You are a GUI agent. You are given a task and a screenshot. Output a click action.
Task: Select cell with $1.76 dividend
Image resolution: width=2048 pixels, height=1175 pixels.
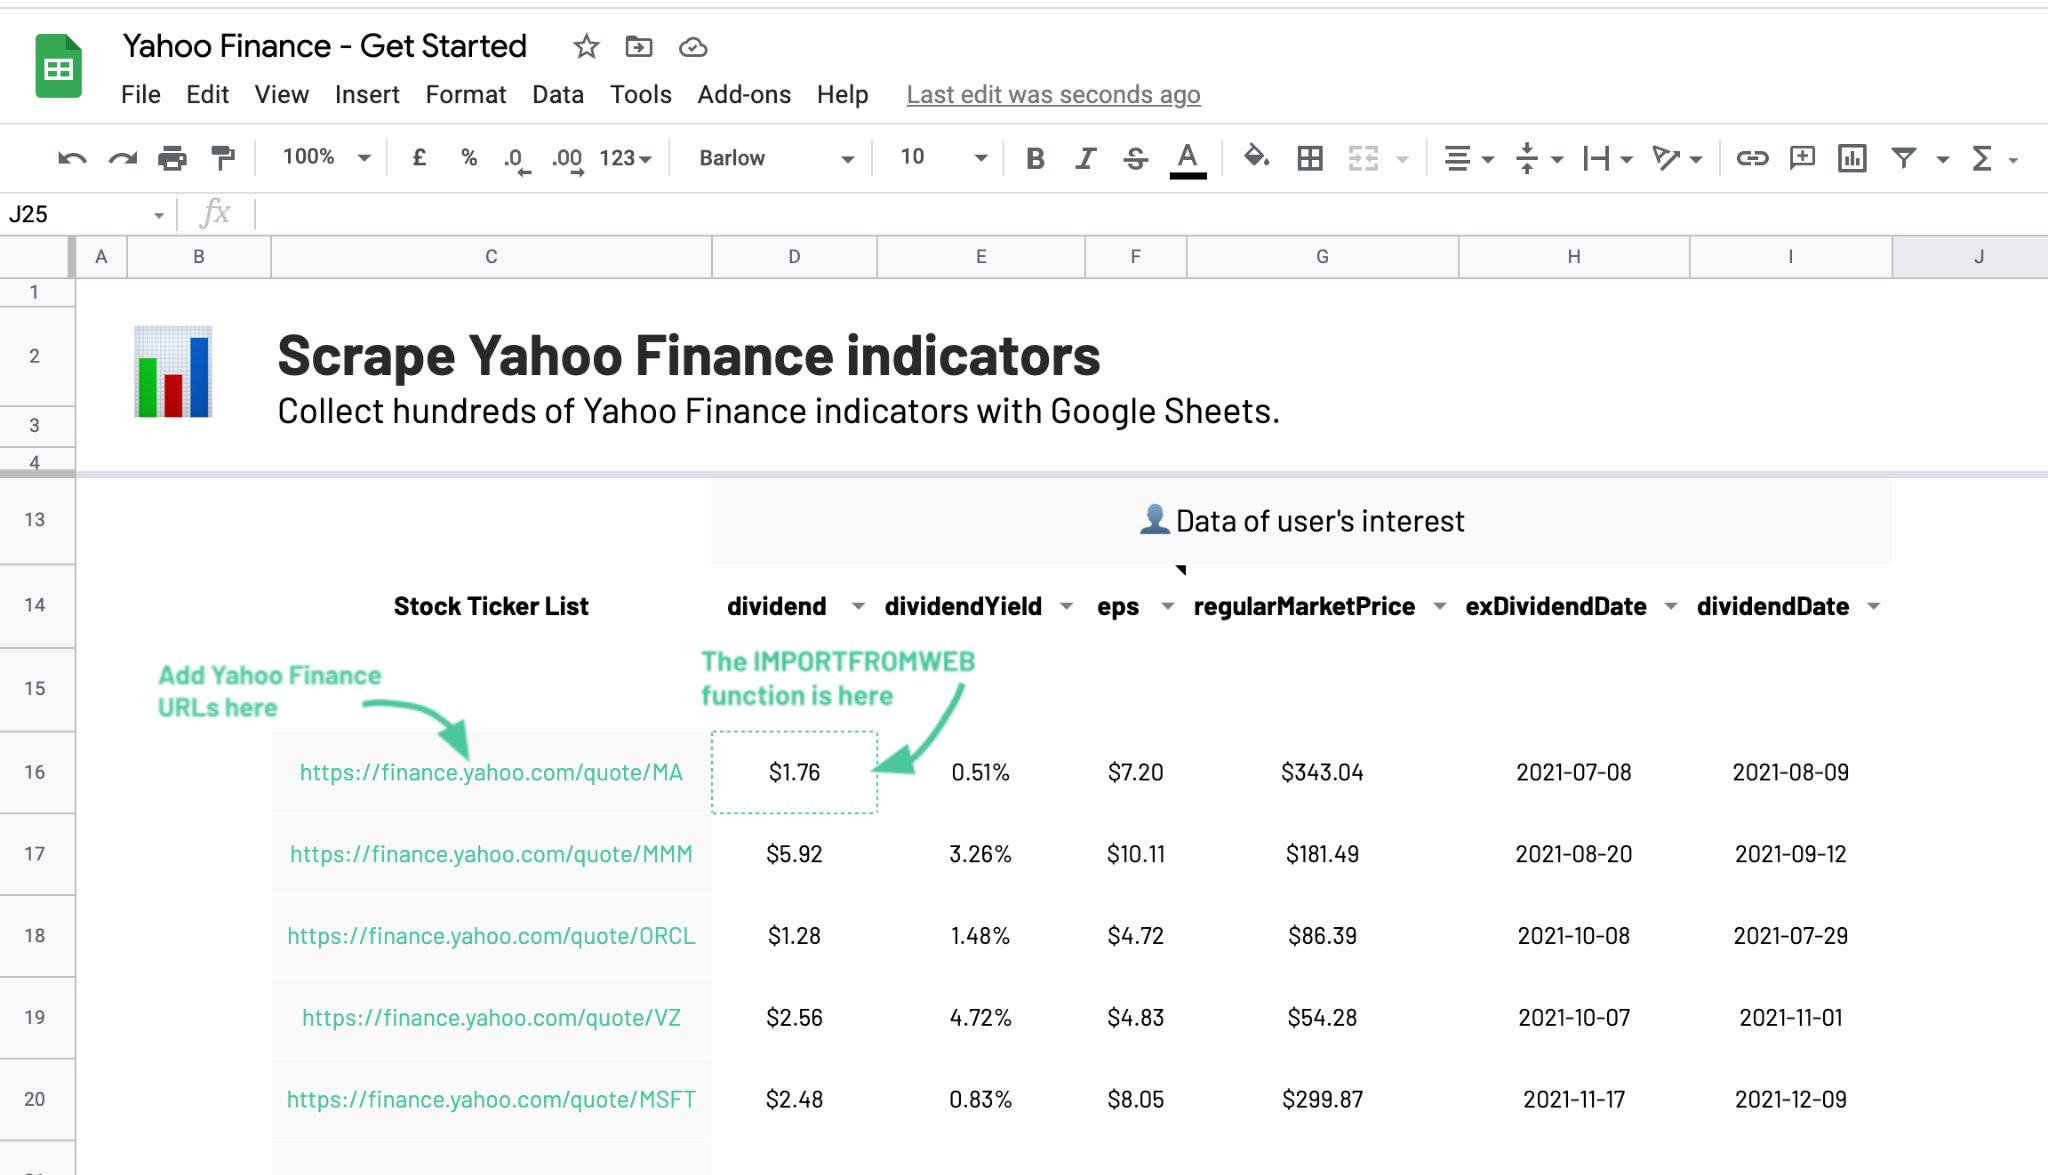click(x=794, y=772)
